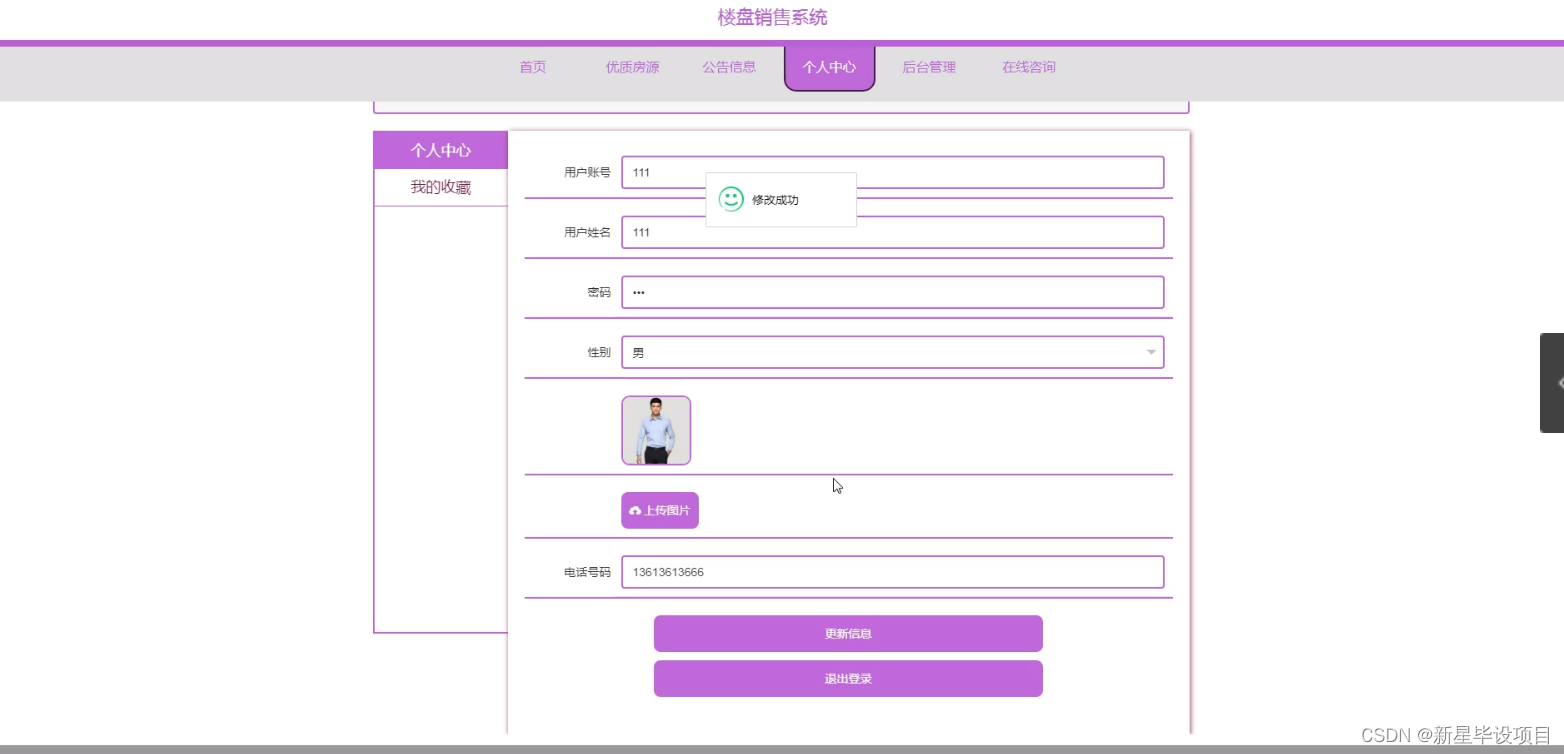Click the green smiley icon in success popup
This screenshot has height=754, width=1564.
click(733, 199)
